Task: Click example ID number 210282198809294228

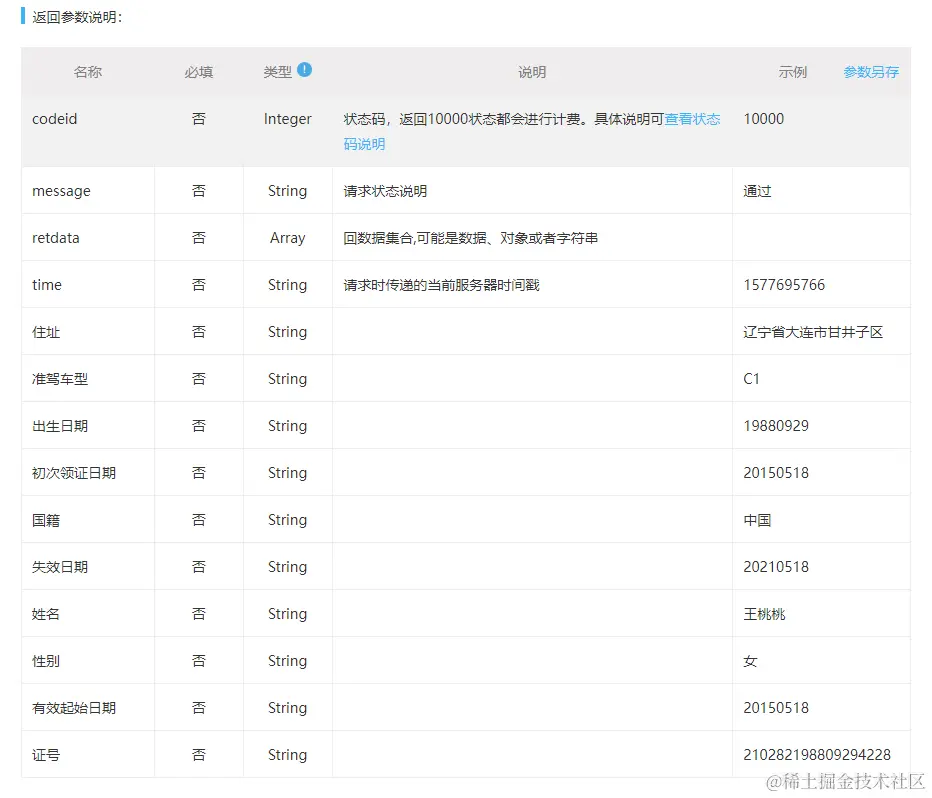Action: click(x=817, y=755)
